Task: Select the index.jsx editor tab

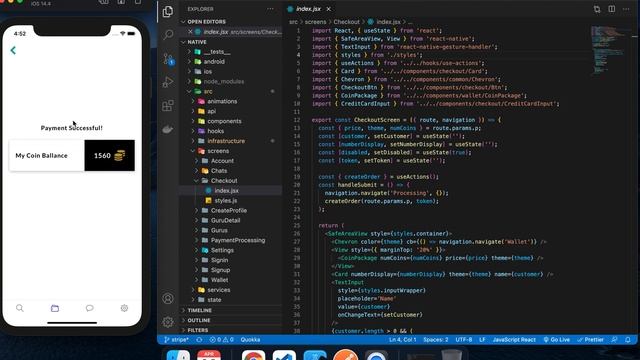Action: pos(308,9)
